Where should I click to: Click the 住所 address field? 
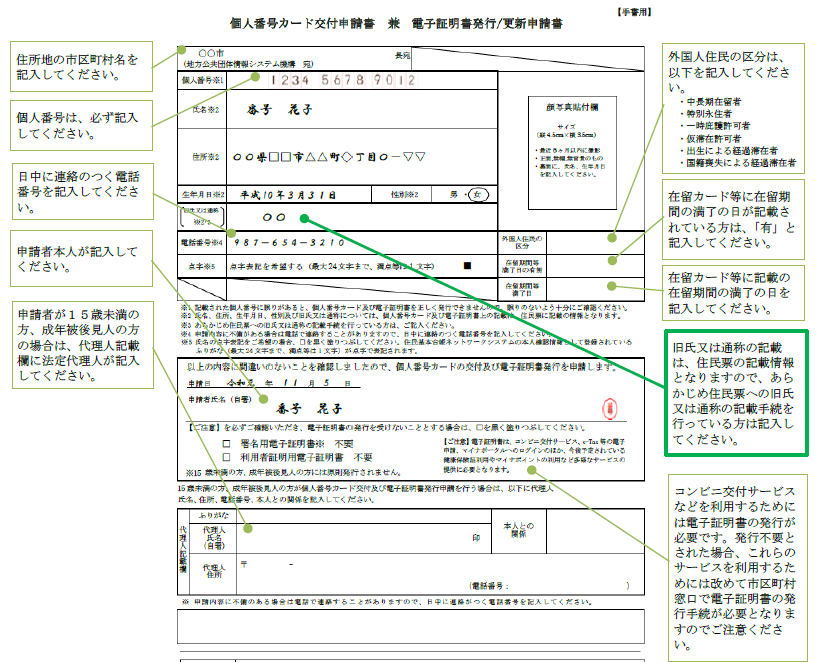click(362, 157)
